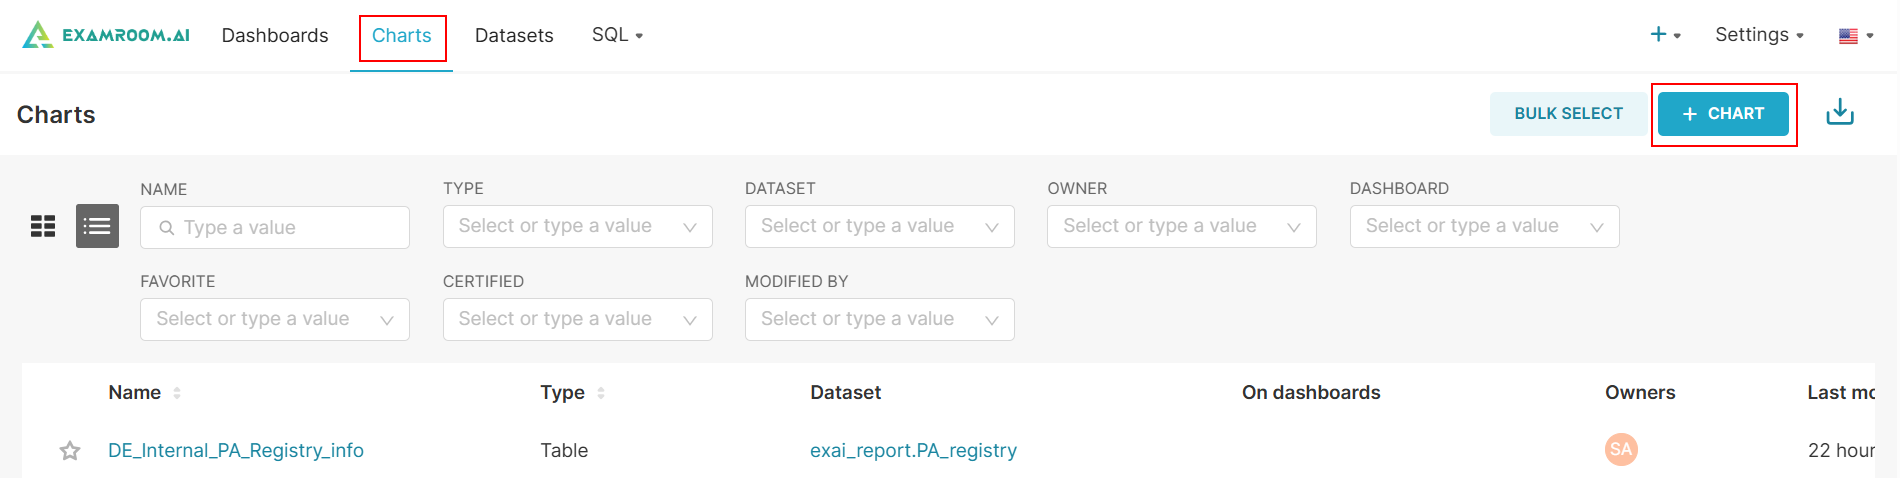Click the Bulk Select button
1900x478 pixels.
(1568, 114)
